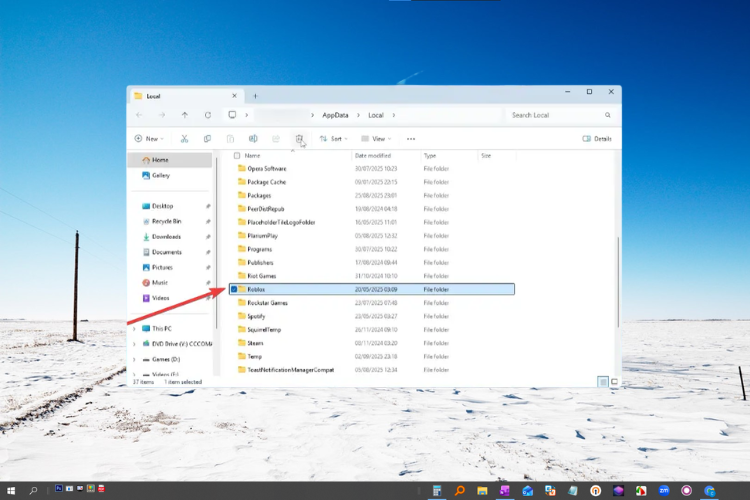The image size is (750, 500).
Task: Open the New dropdown
Action: tap(149, 139)
